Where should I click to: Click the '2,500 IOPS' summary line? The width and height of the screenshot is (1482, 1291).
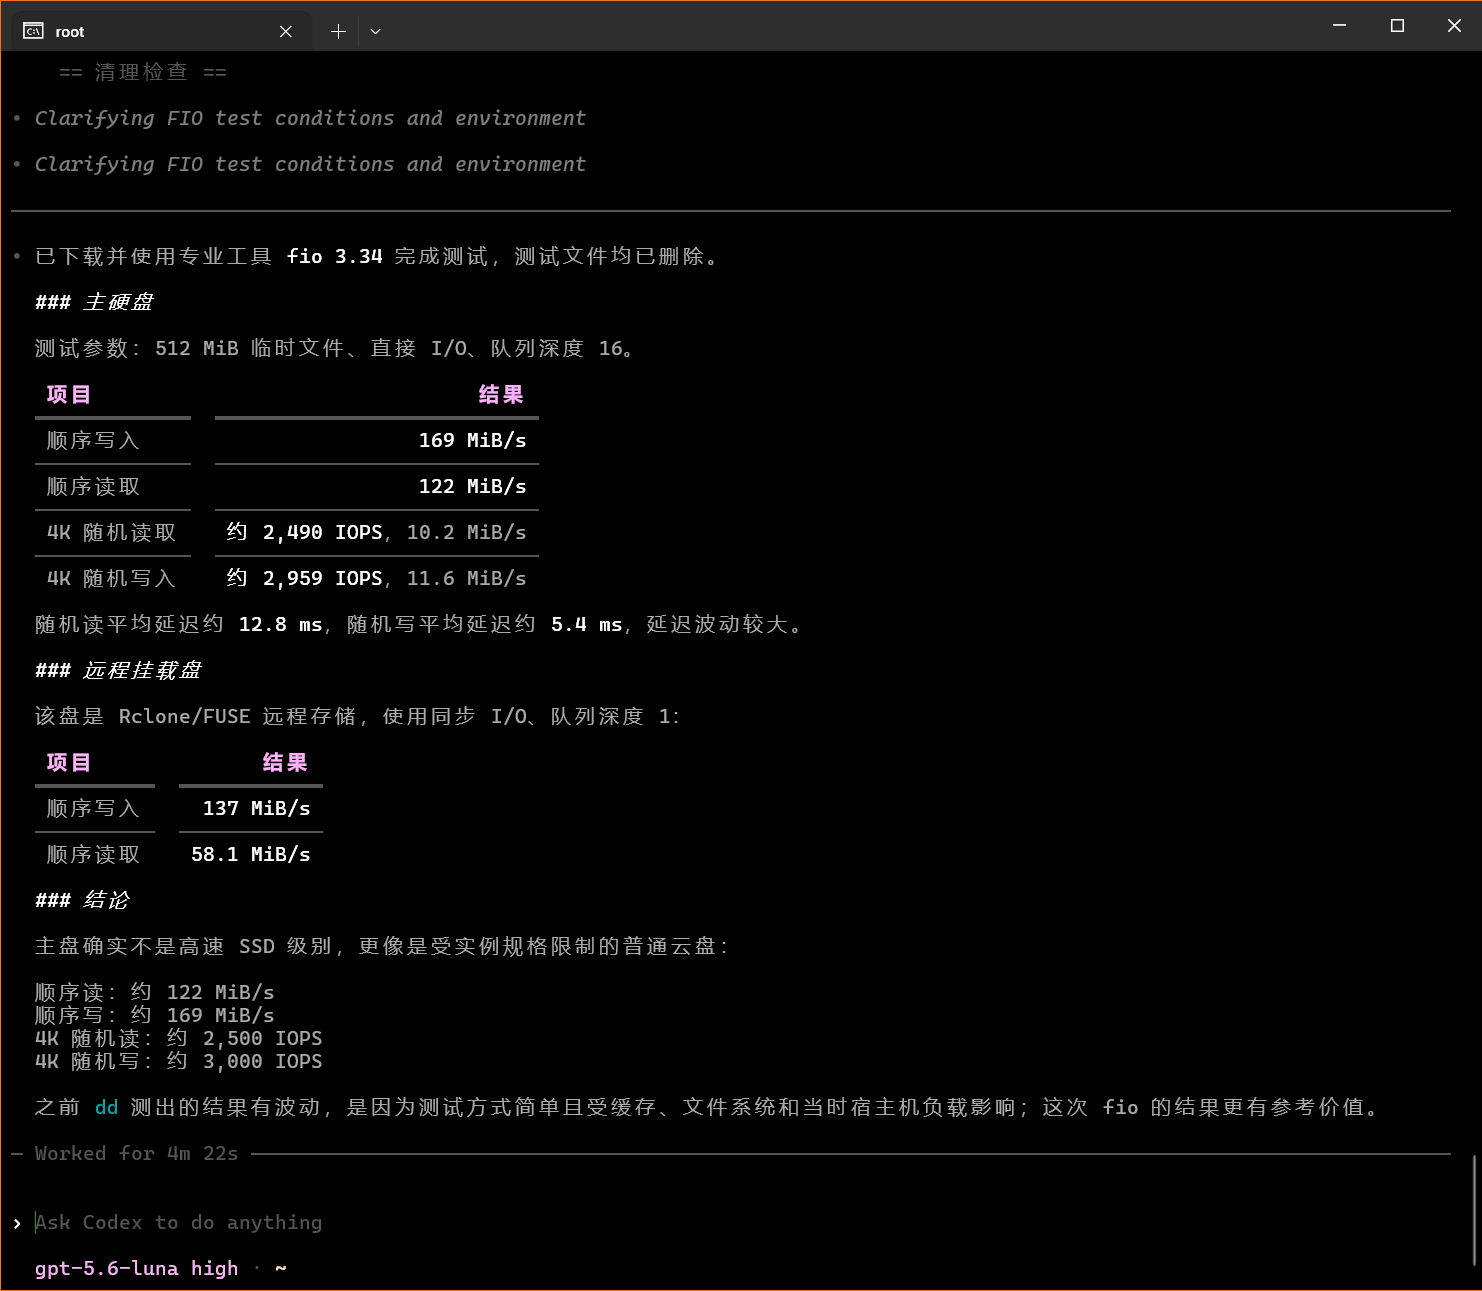tap(179, 1038)
